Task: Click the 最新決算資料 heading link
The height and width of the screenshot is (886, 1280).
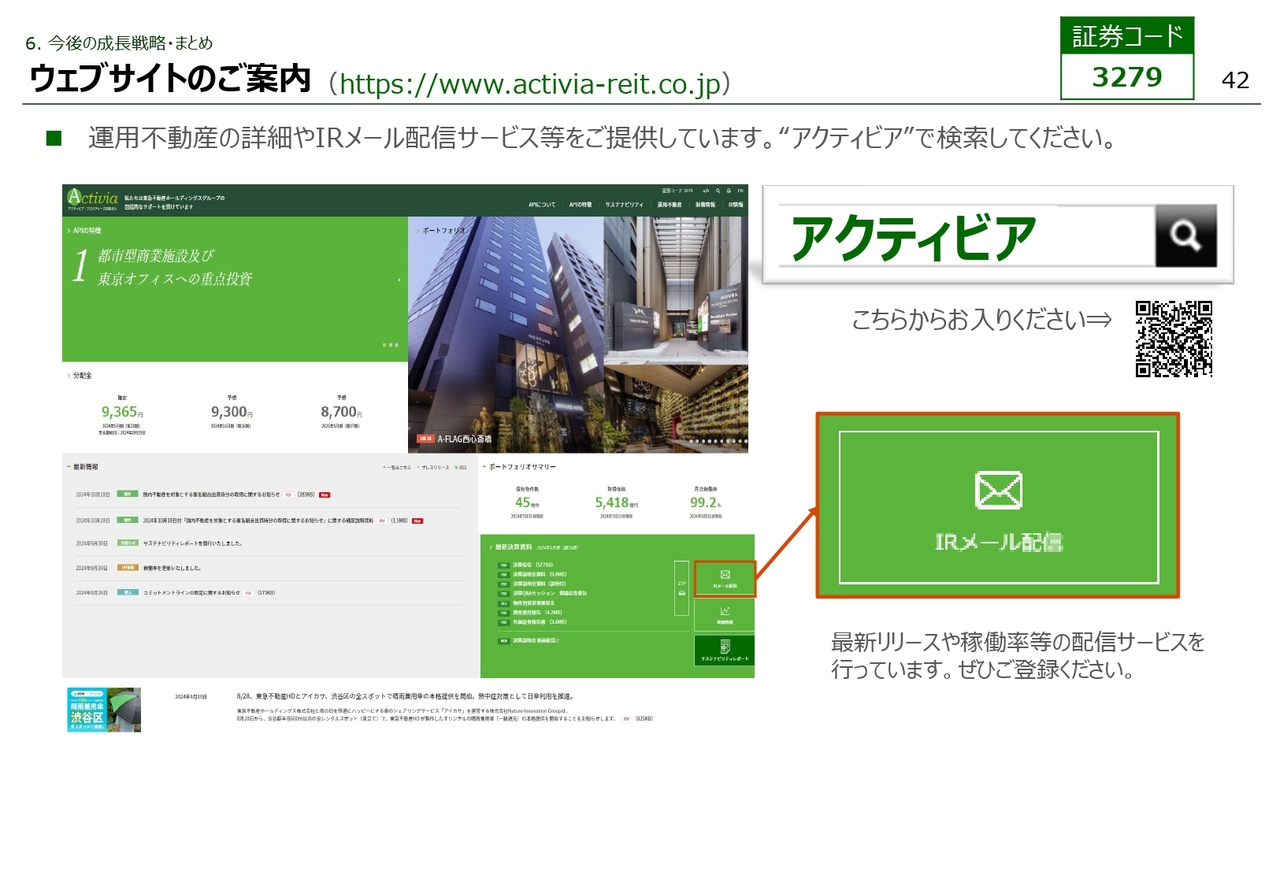Action: coord(512,548)
